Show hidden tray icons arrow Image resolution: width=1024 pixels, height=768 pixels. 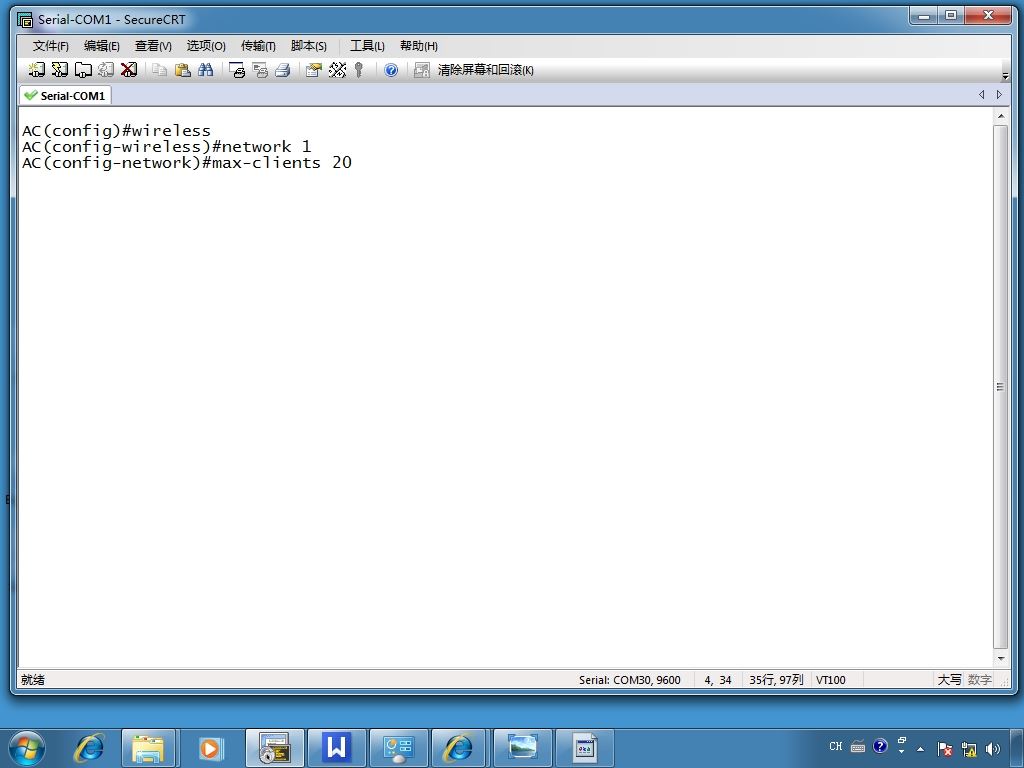click(921, 749)
